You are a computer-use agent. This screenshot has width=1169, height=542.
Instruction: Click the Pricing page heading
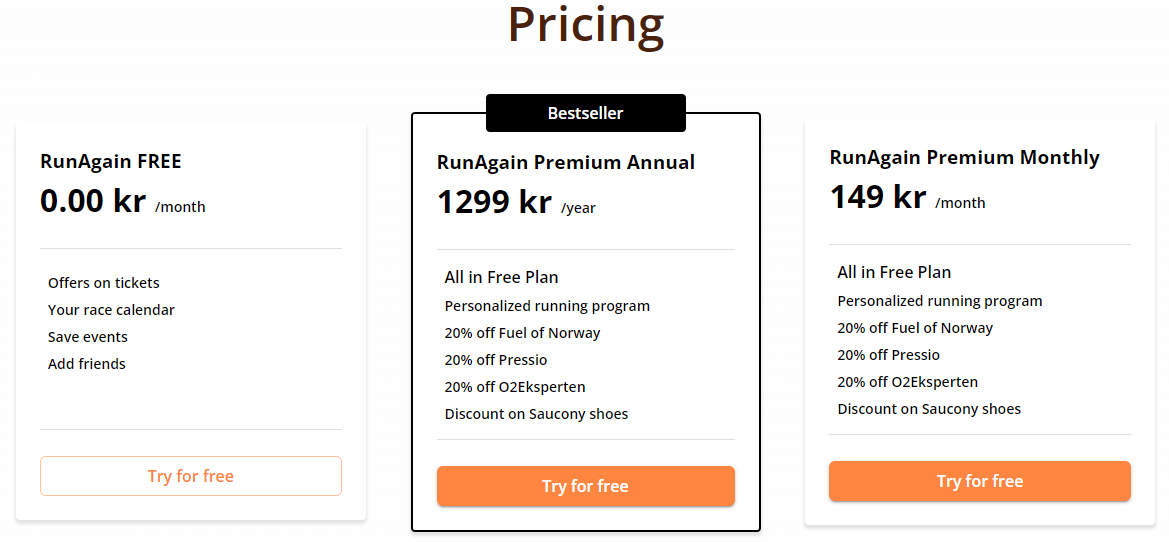[586, 25]
